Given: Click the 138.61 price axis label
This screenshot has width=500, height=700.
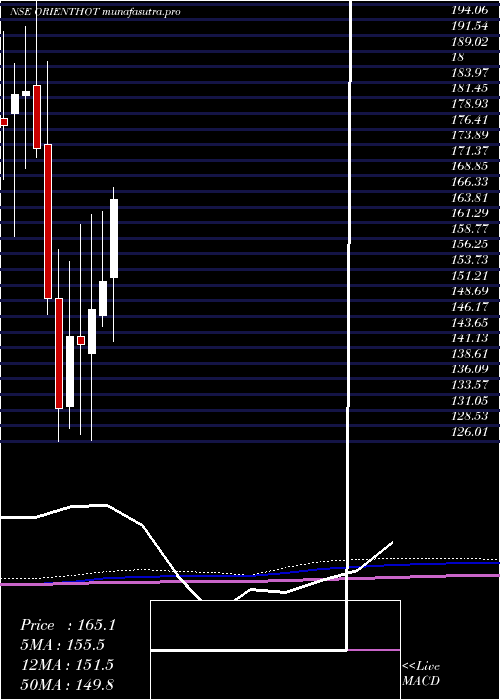Looking at the screenshot, I should click(x=470, y=354).
